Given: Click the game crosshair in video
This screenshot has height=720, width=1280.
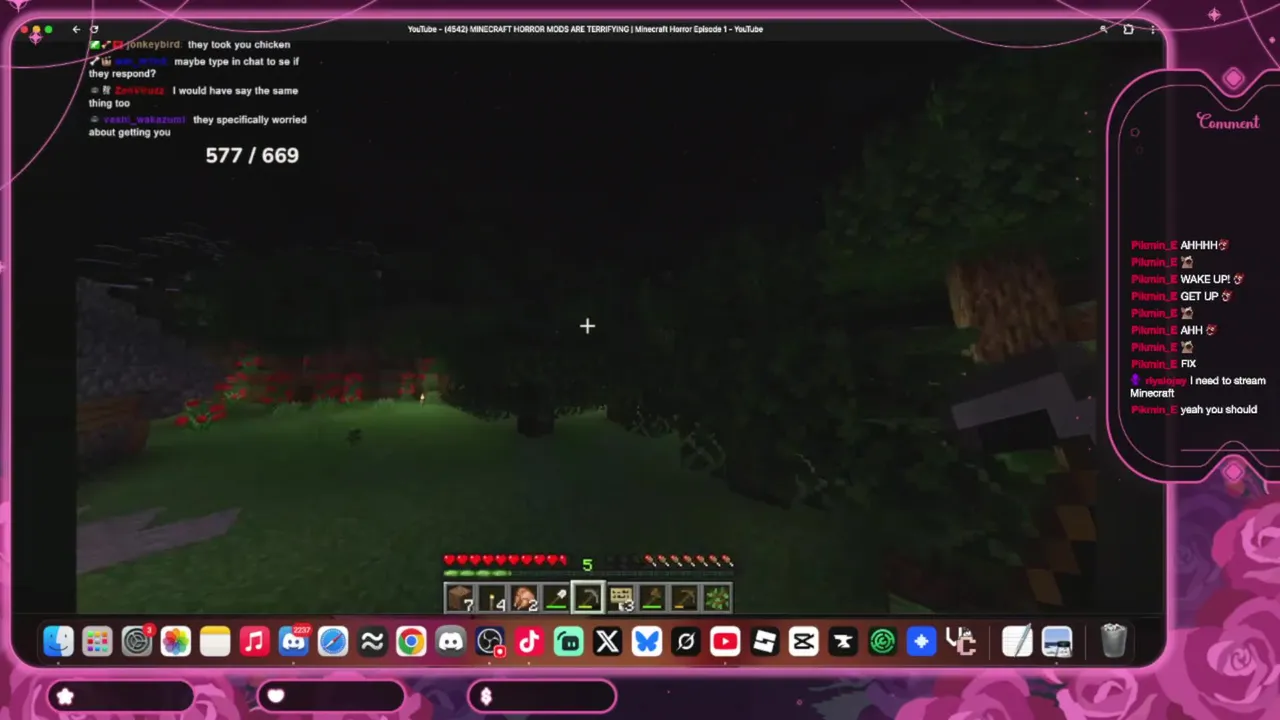Looking at the screenshot, I should [x=587, y=326].
